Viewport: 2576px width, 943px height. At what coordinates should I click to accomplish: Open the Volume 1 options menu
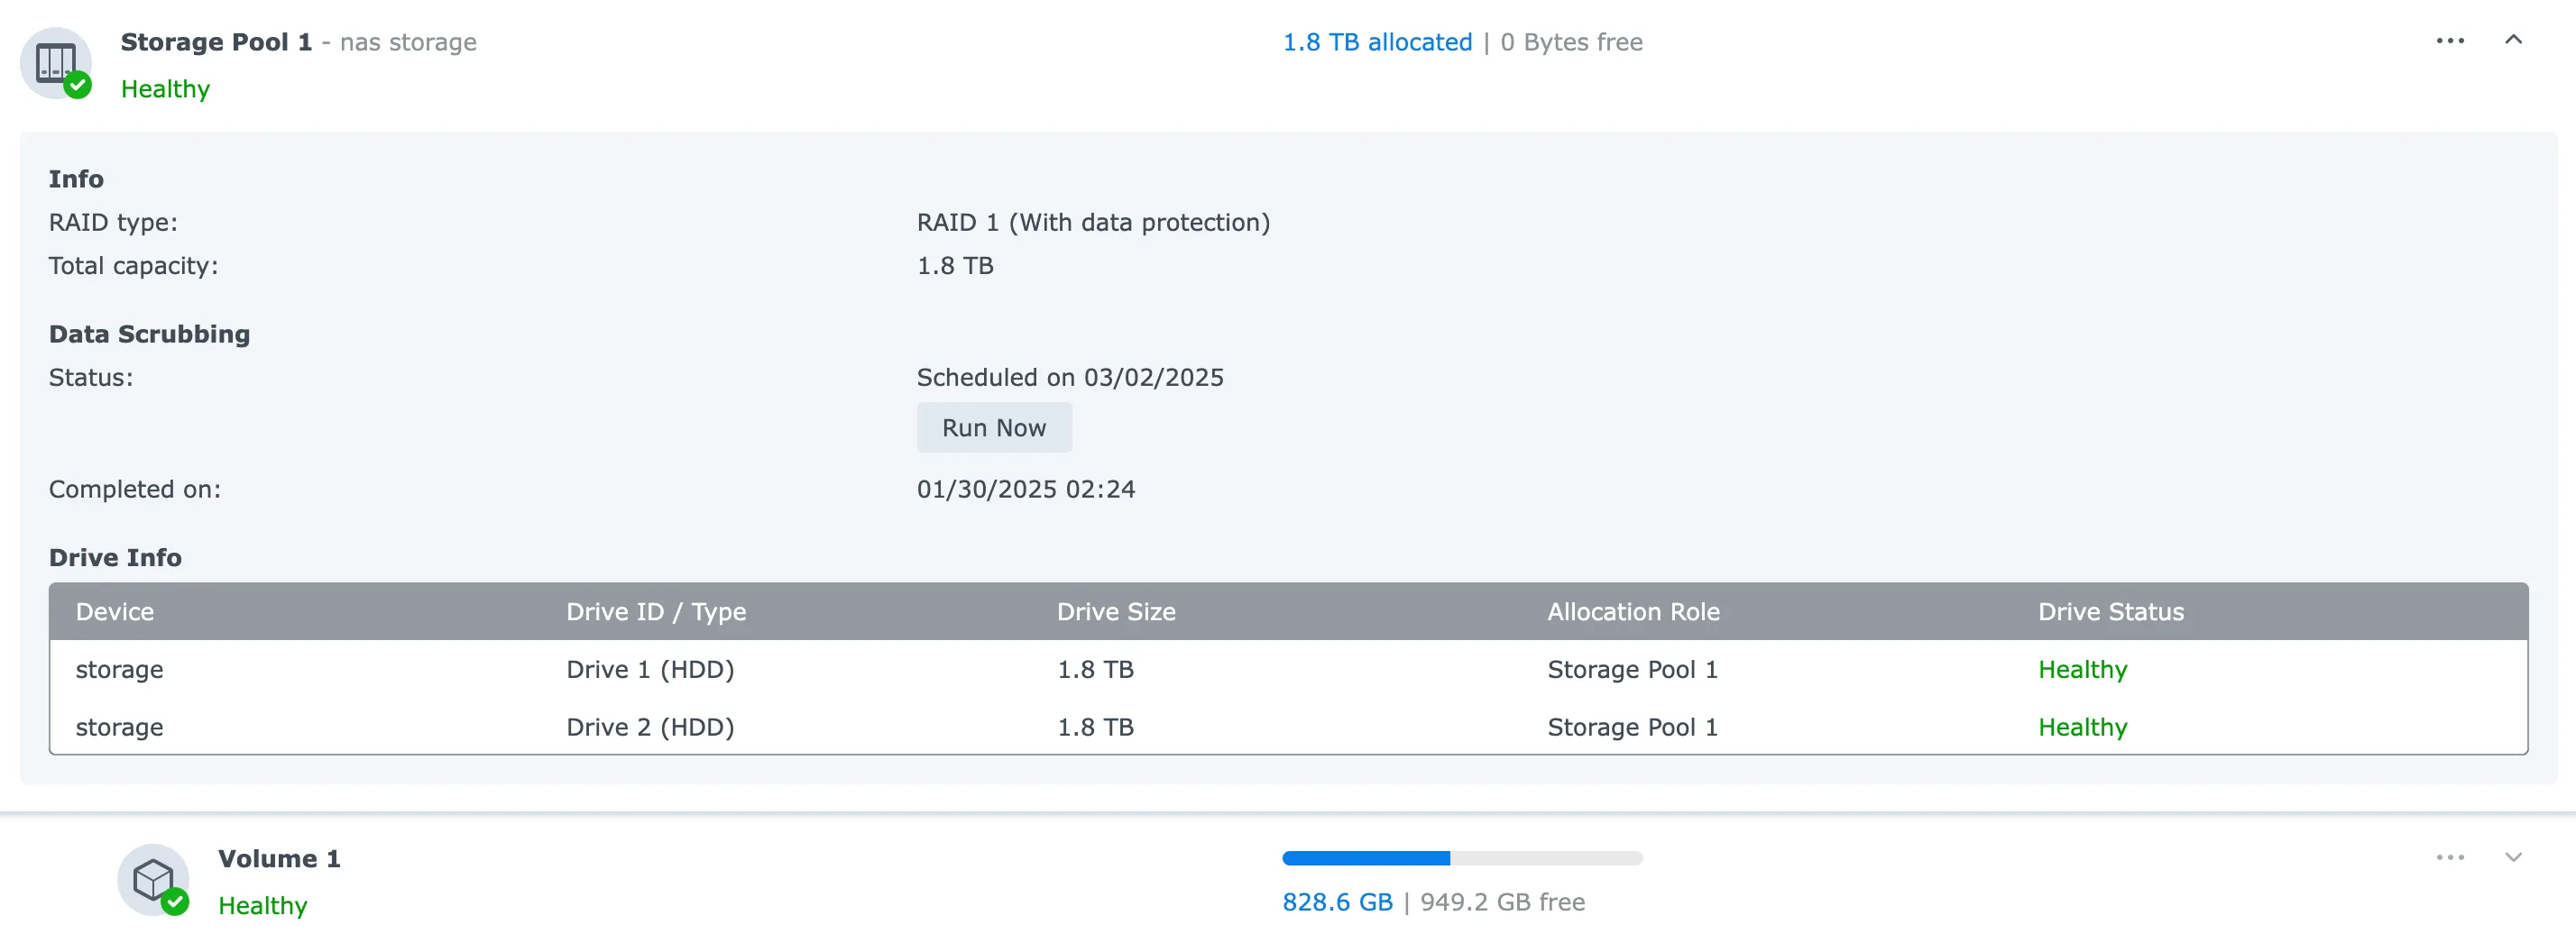pos(2450,857)
